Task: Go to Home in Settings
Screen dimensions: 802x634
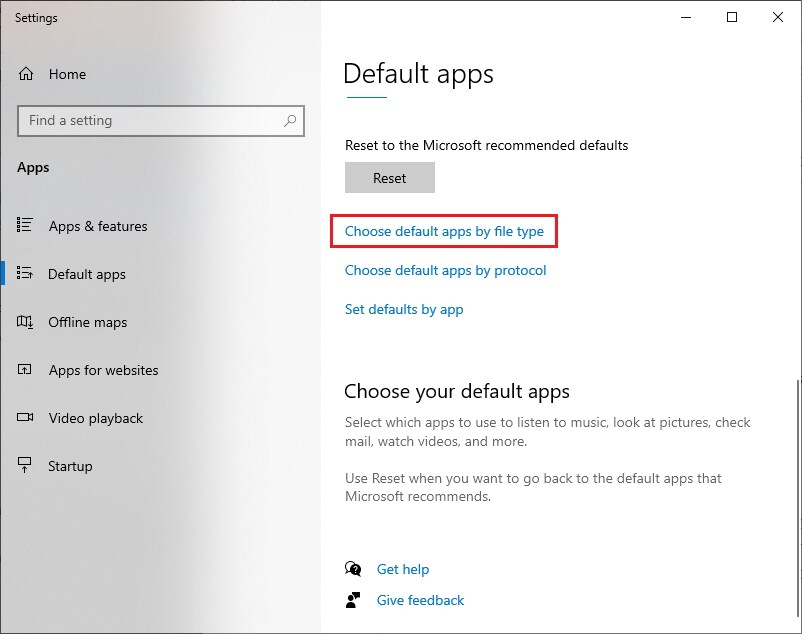Action: click(x=68, y=74)
